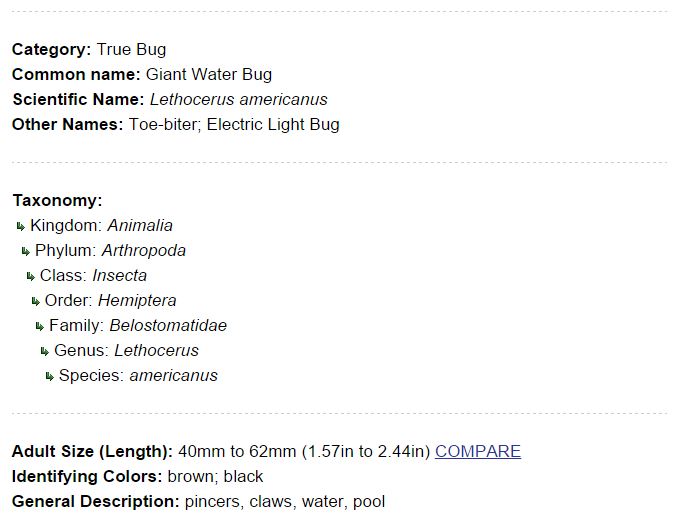678x528 pixels.
Task: Select the Phylum Arthropoda taxonomy entry
Action: (110, 251)
